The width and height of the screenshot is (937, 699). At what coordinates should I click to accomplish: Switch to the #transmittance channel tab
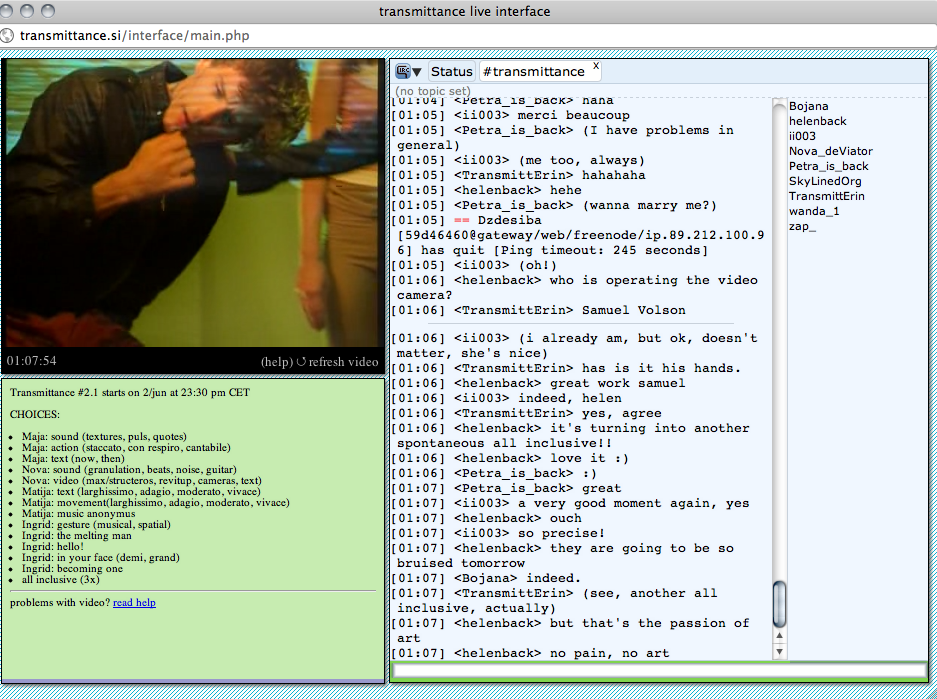[x=534, y=72]
